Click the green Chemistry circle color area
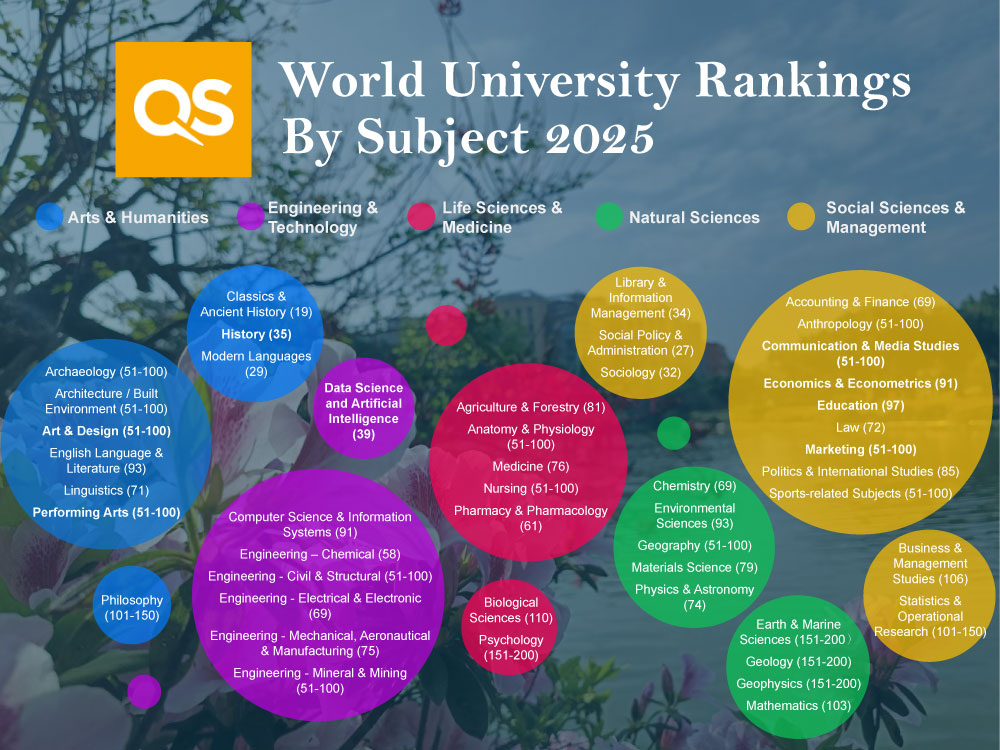Image resolution: width=1000 pixels, height=750 pixels. click(x=693, y=486)
